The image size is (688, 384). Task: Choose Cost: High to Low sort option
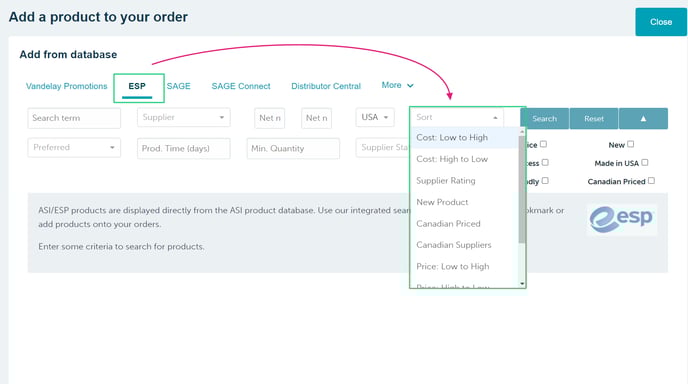[x=464, y=159]
